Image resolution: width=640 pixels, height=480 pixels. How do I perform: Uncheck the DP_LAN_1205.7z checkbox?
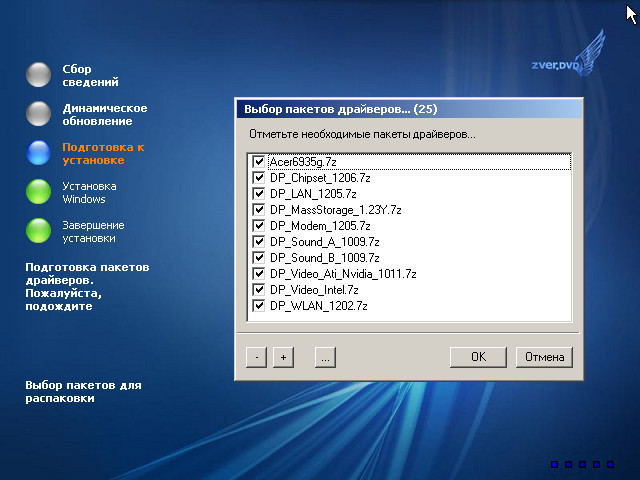[x=259, y=193]
